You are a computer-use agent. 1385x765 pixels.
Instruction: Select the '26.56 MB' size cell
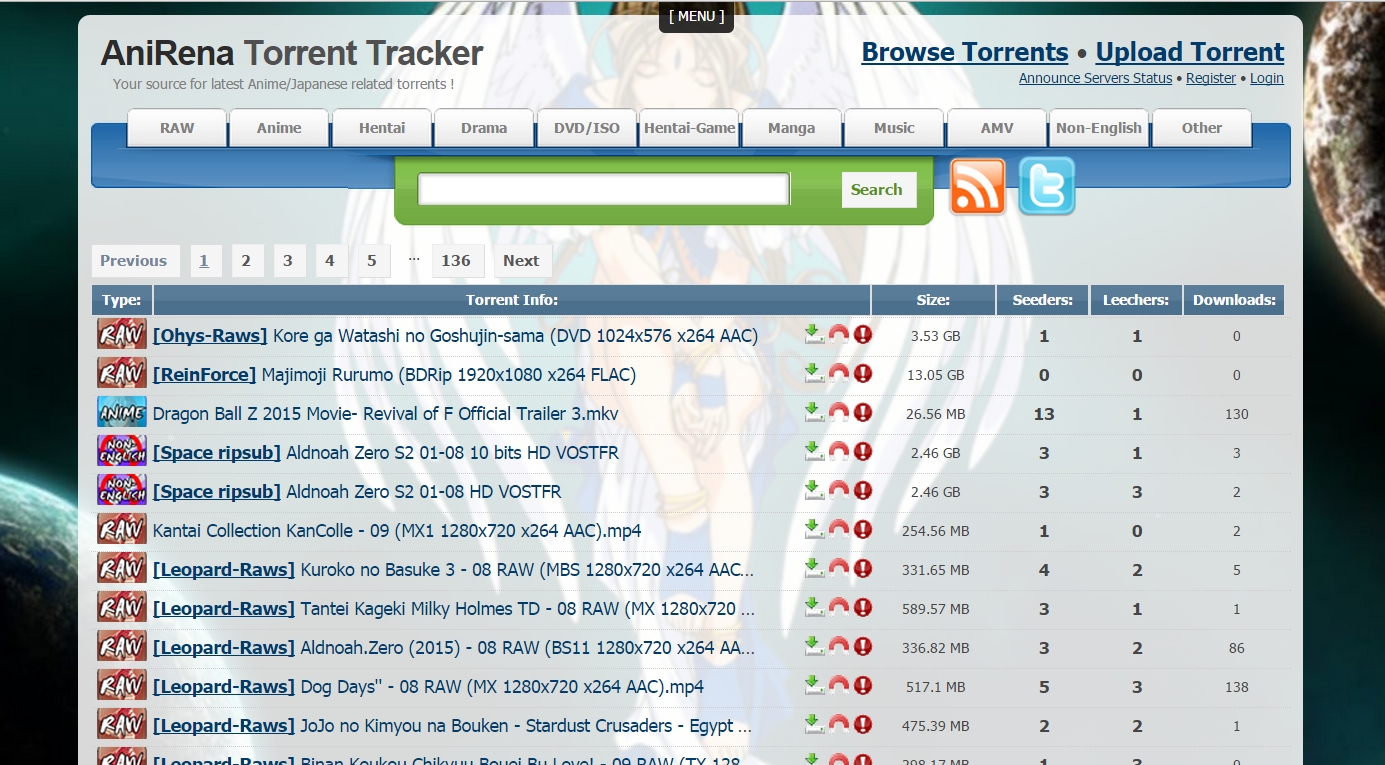(x=935, y=414)
